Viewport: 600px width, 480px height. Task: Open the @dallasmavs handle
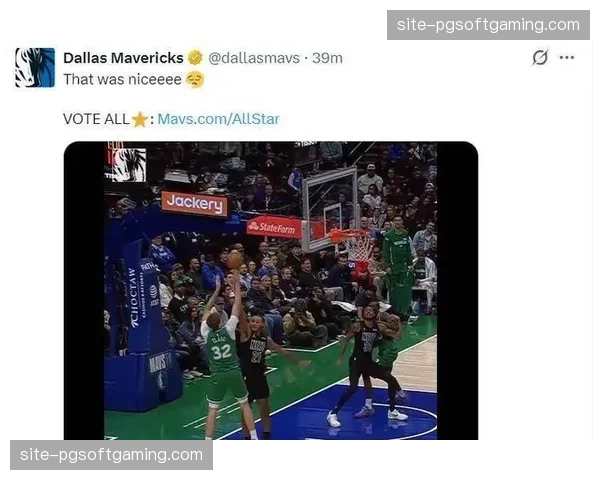(254, 58)
